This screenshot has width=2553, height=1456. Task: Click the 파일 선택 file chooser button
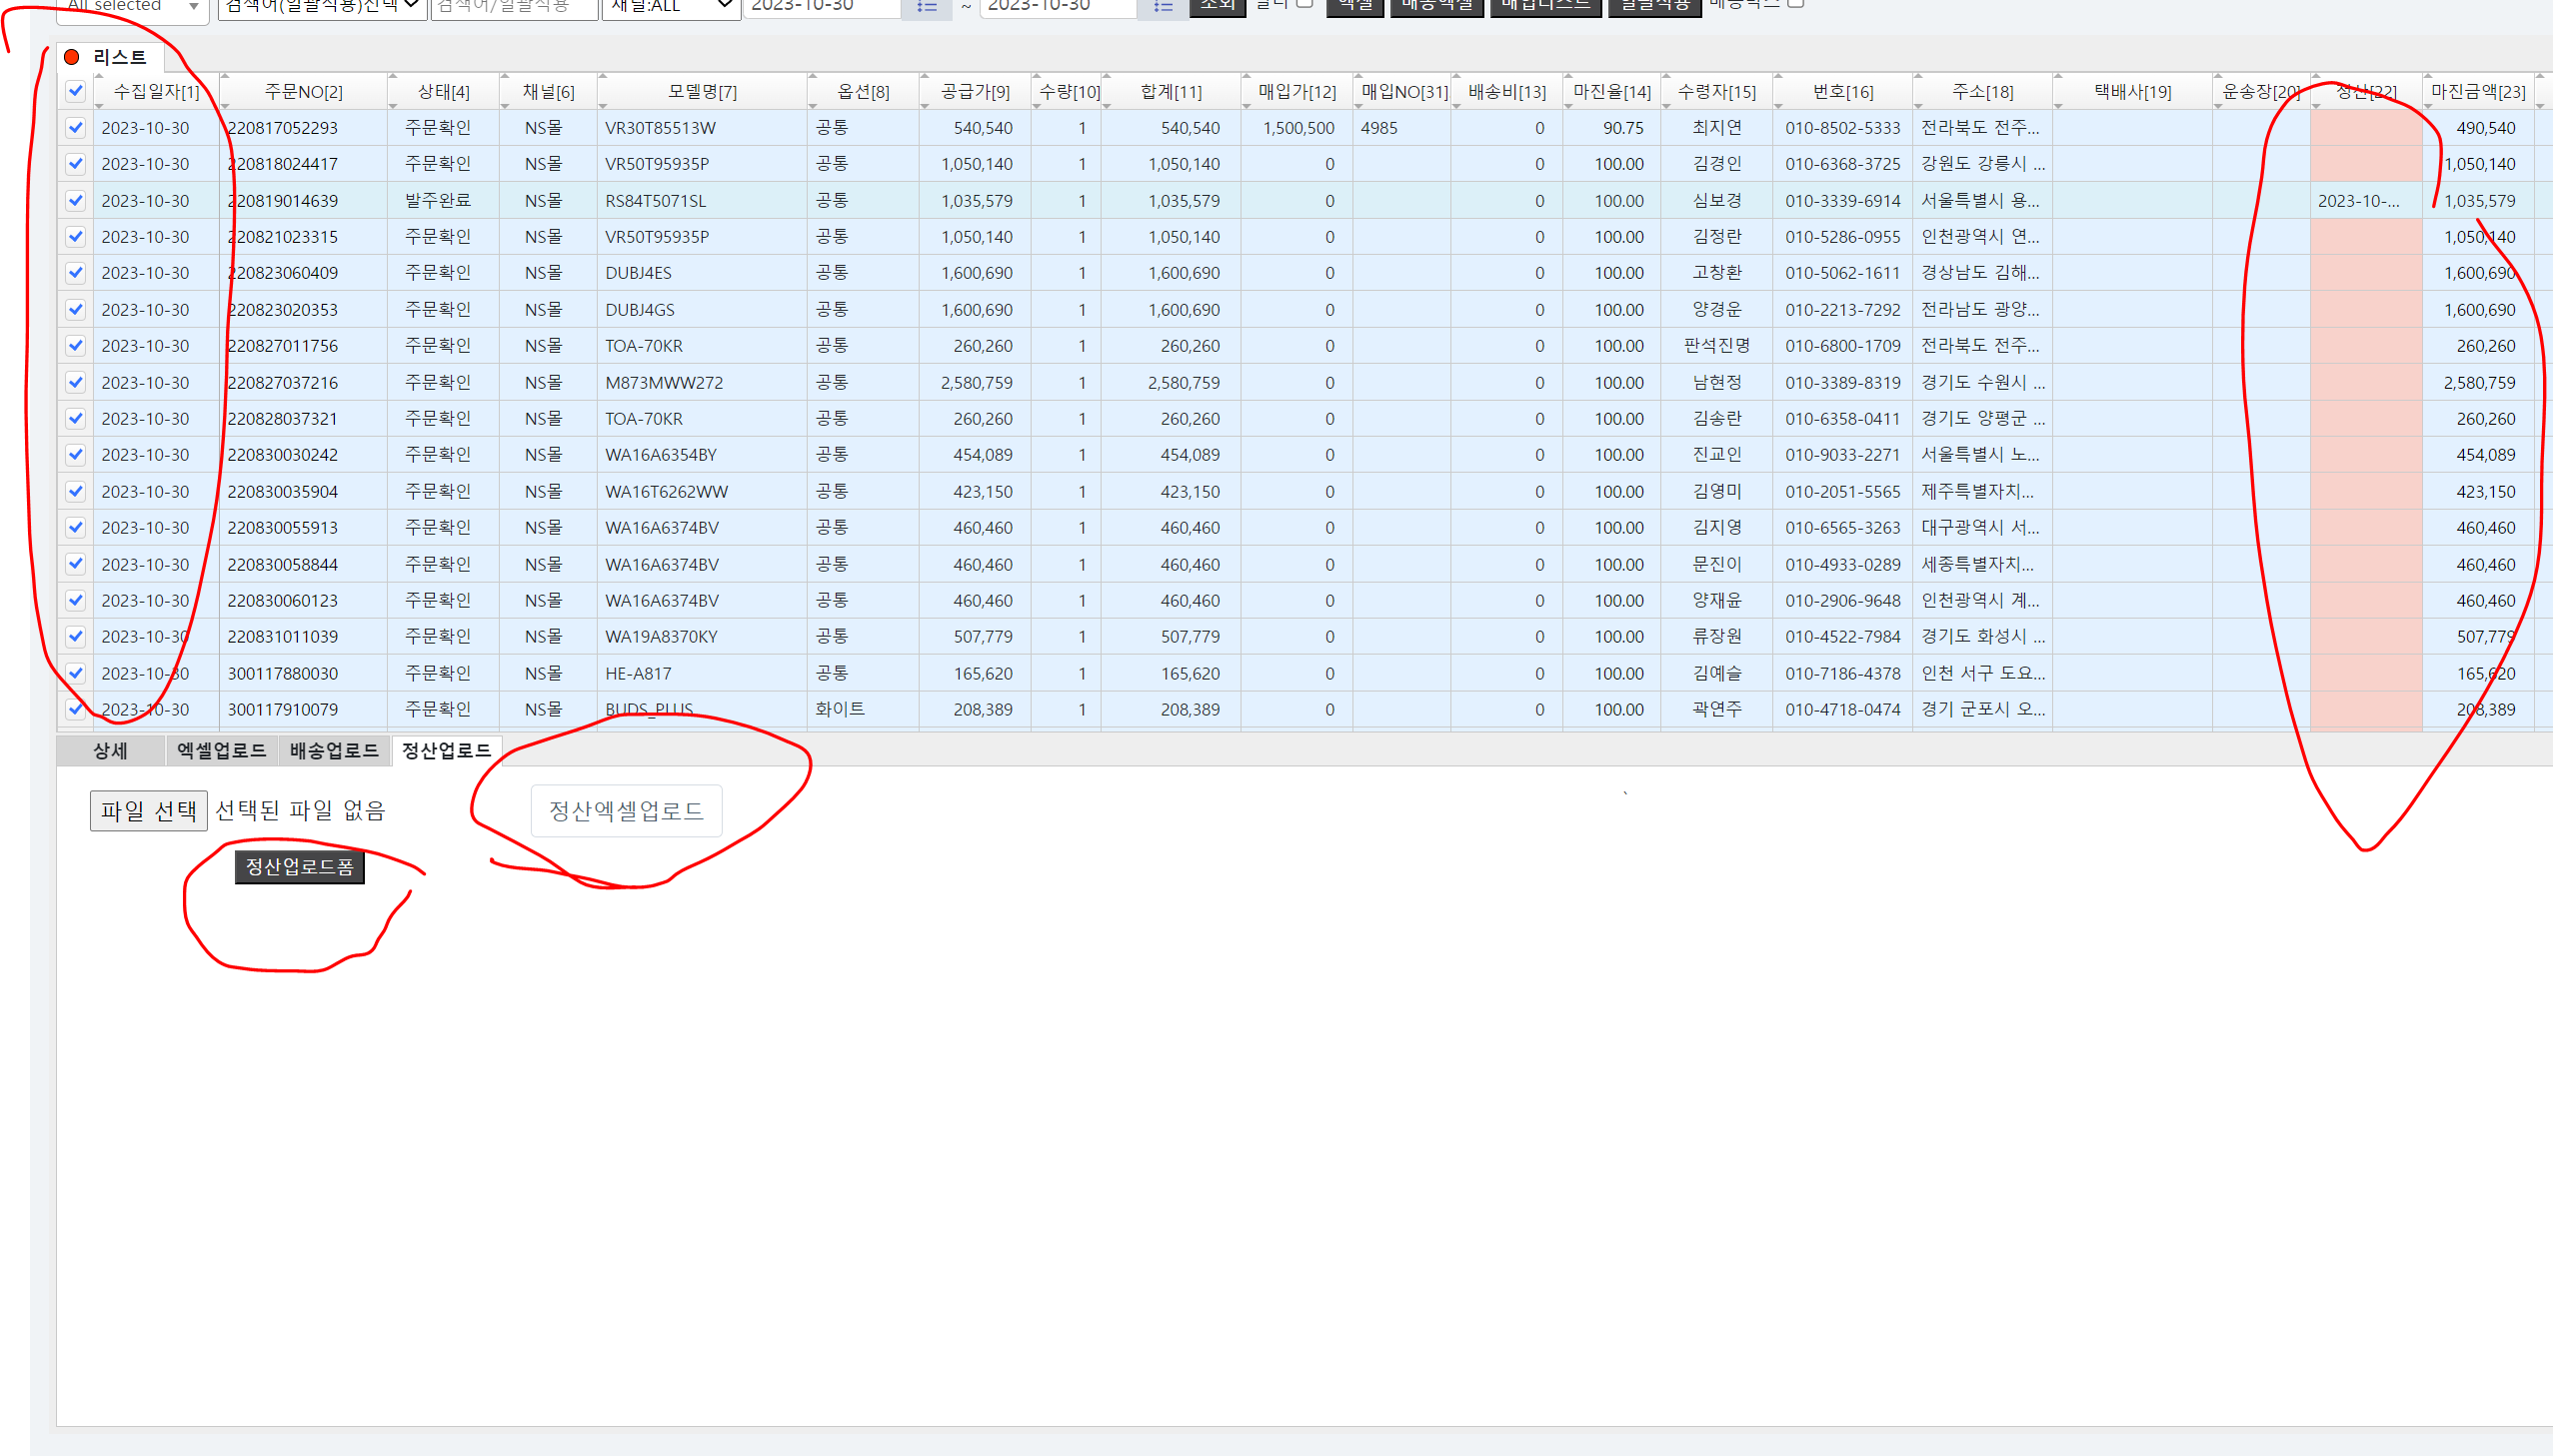pyautogui.click(x=149, y=811)
